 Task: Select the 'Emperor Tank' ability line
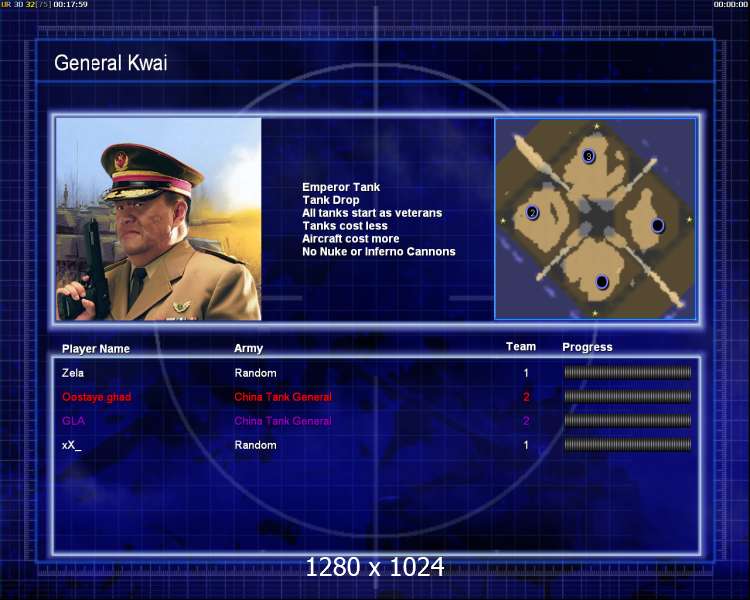[341, 187]
